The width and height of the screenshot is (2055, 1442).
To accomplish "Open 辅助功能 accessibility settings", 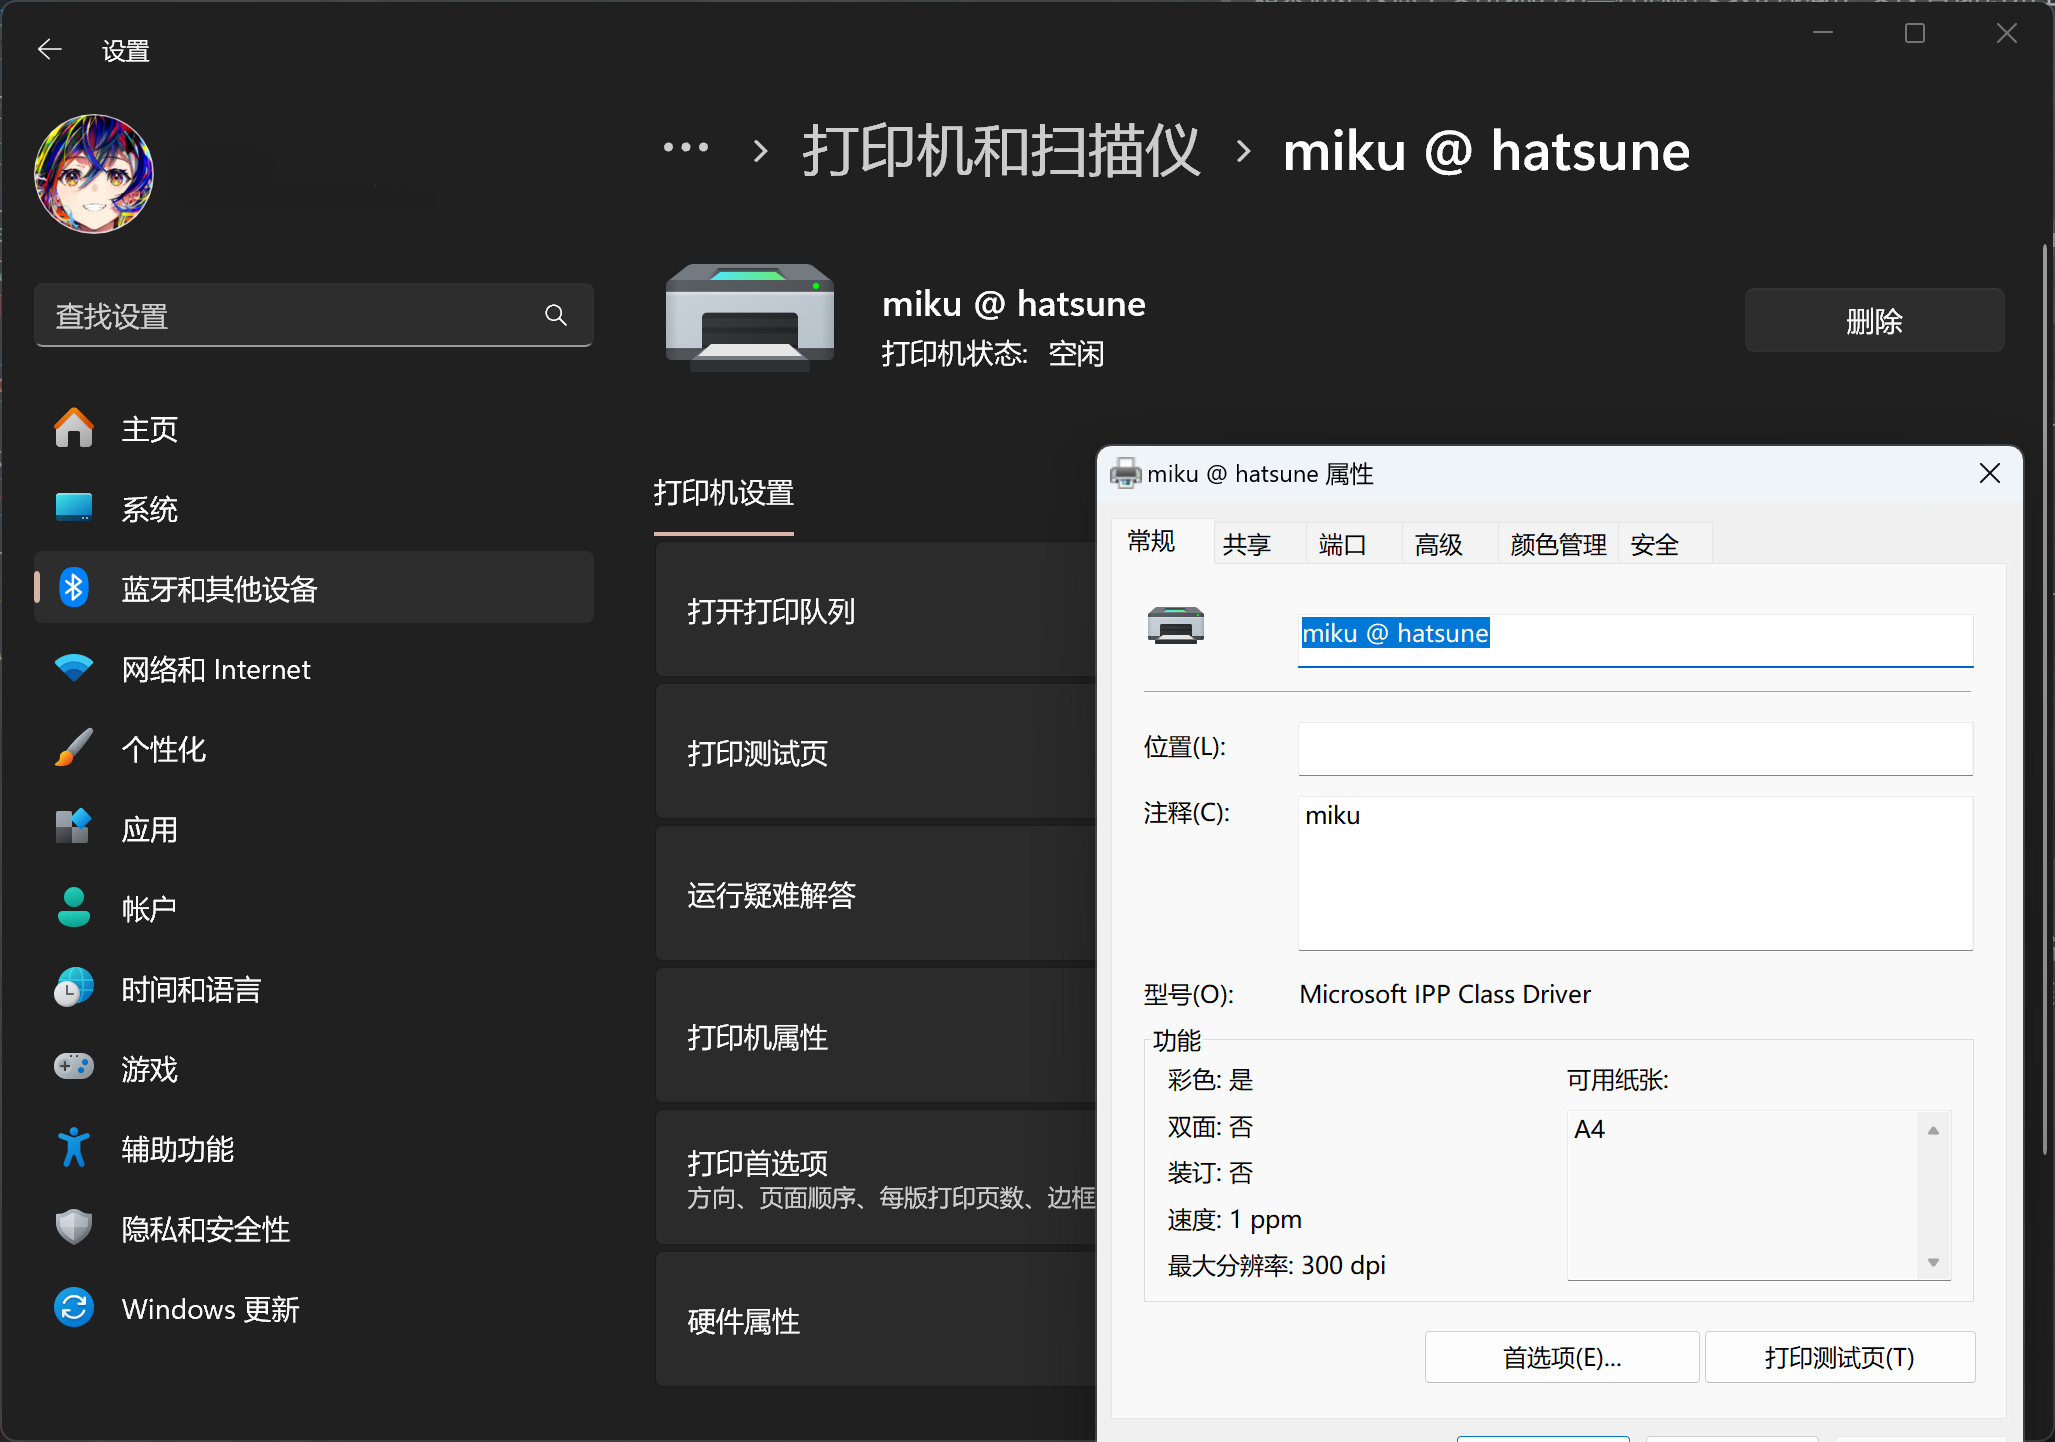I will click(x=313, y=1149).
